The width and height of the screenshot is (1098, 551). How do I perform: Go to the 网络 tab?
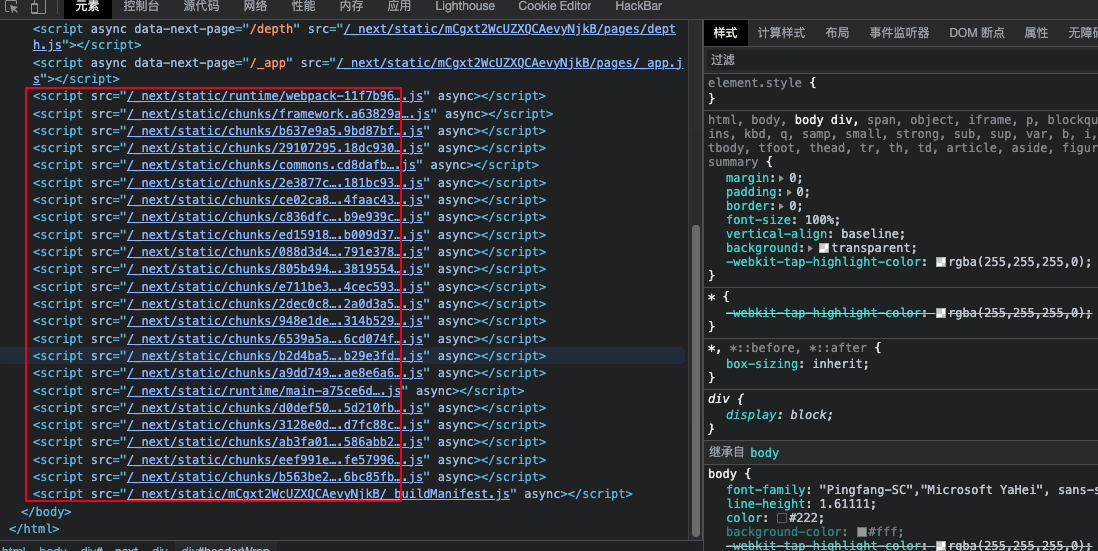click(256, 6)
